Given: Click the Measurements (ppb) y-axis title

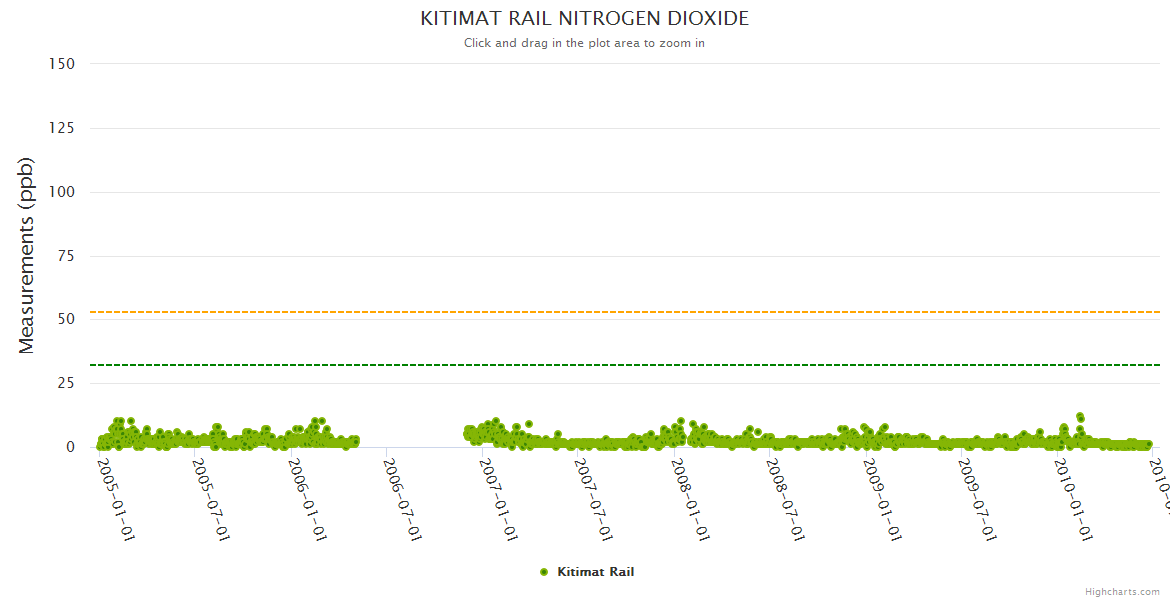Looking at the screenshot, I should (x=27, y=255).
